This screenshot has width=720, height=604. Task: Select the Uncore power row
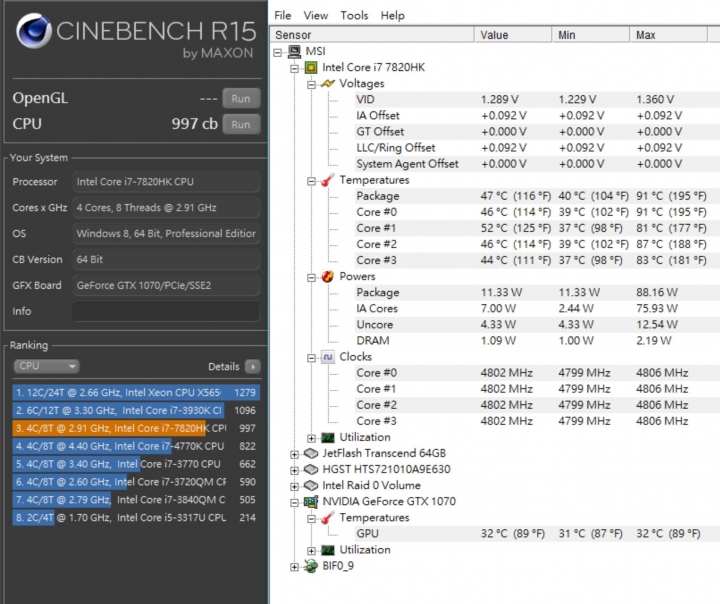point(537,325)
